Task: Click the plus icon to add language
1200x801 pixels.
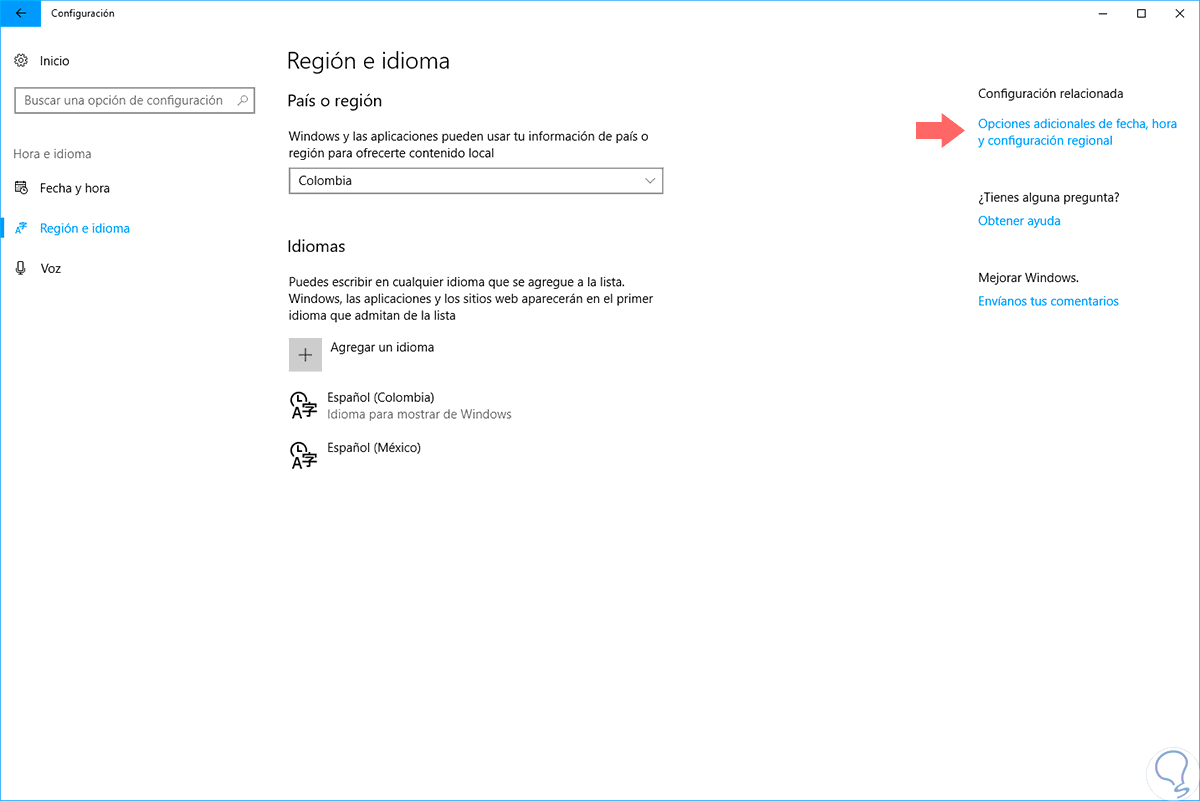Action: [306, 355]
